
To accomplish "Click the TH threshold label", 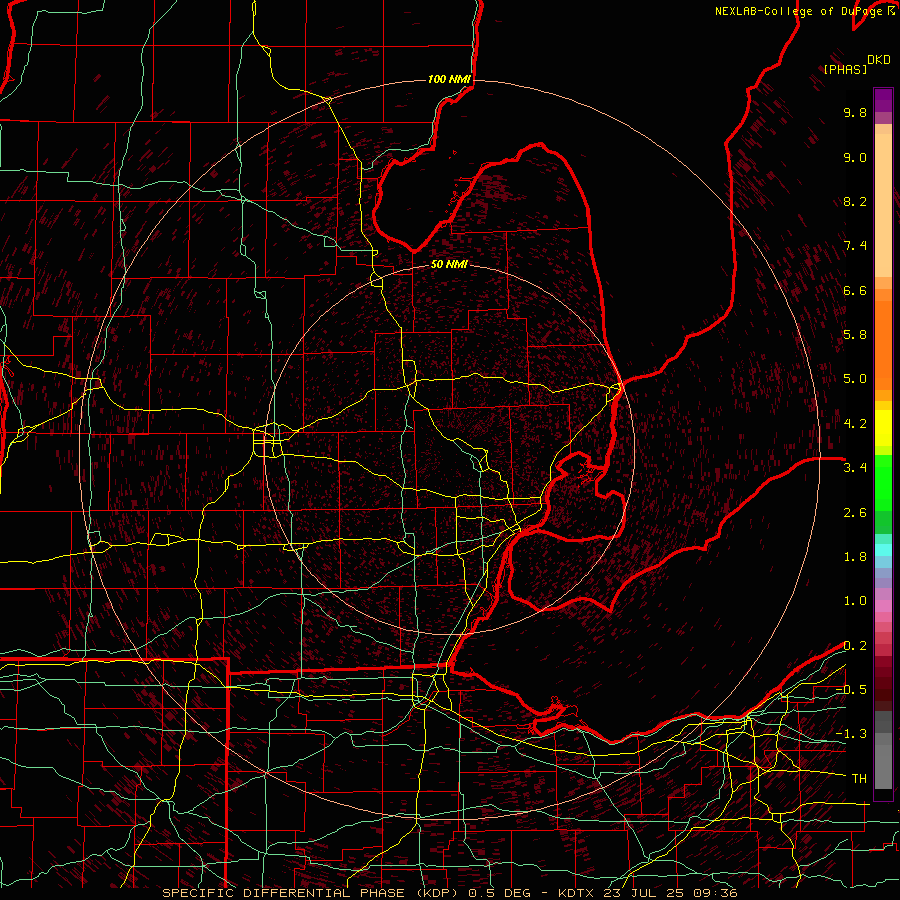I will [859, 779].
